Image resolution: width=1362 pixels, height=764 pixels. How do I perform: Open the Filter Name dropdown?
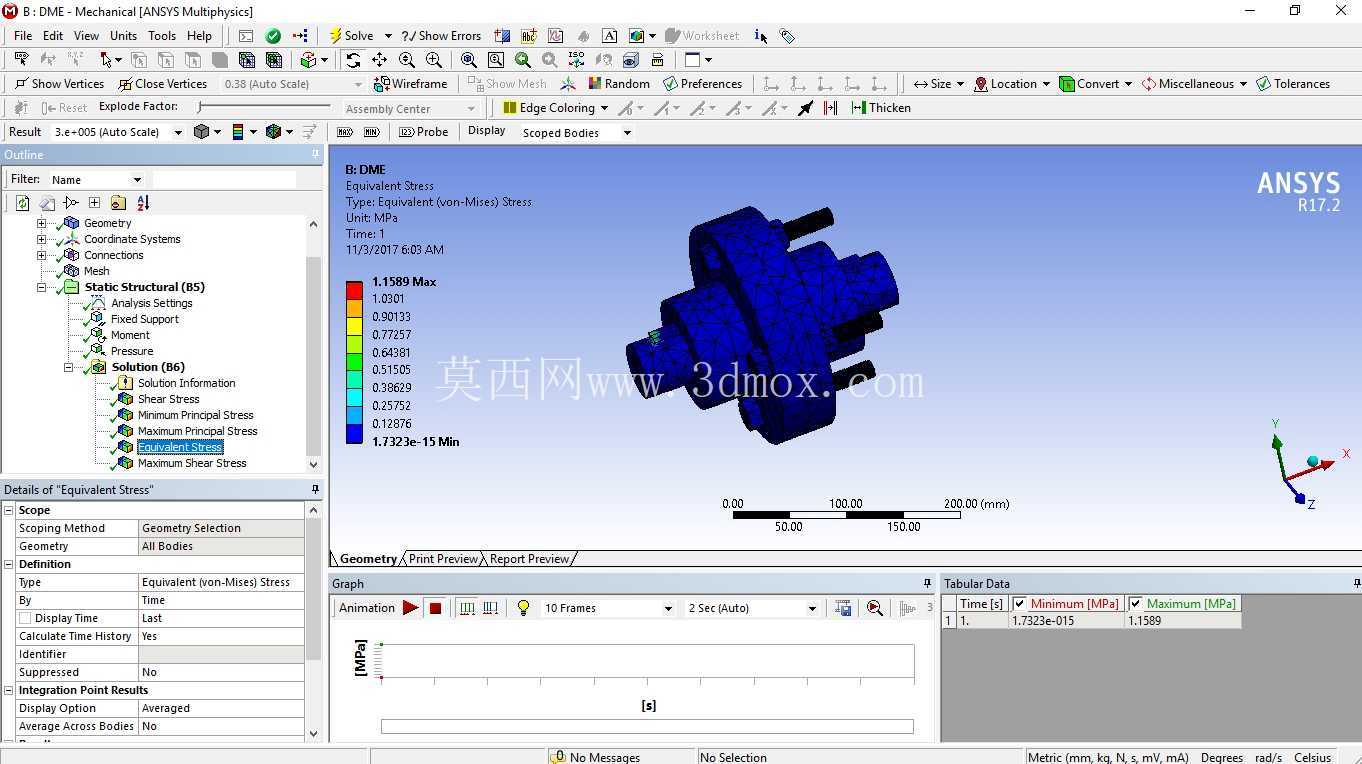coord(137,180)
